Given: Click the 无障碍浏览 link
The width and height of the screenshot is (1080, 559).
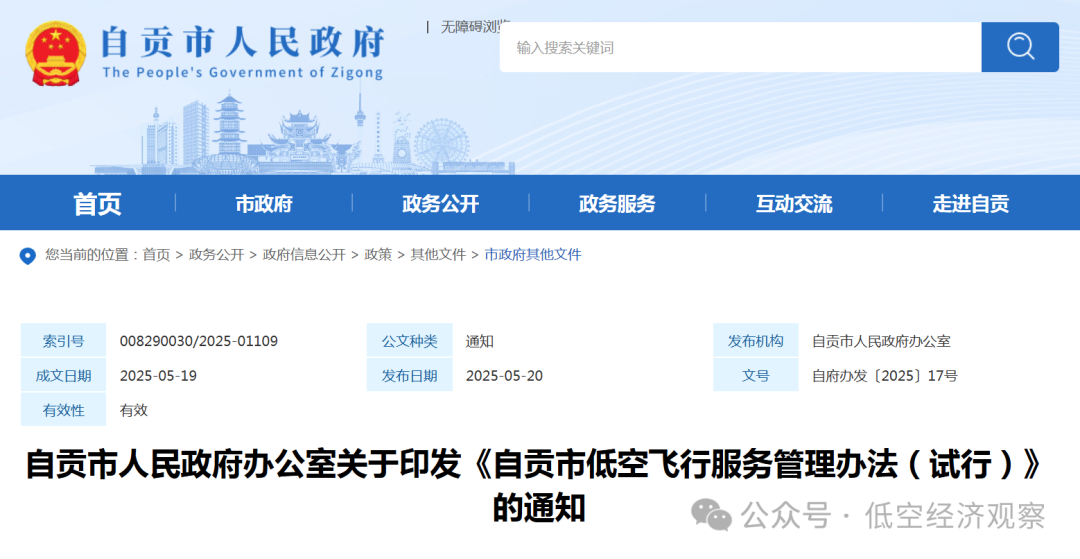Looking at the screenshot, I should click(475, 27).
